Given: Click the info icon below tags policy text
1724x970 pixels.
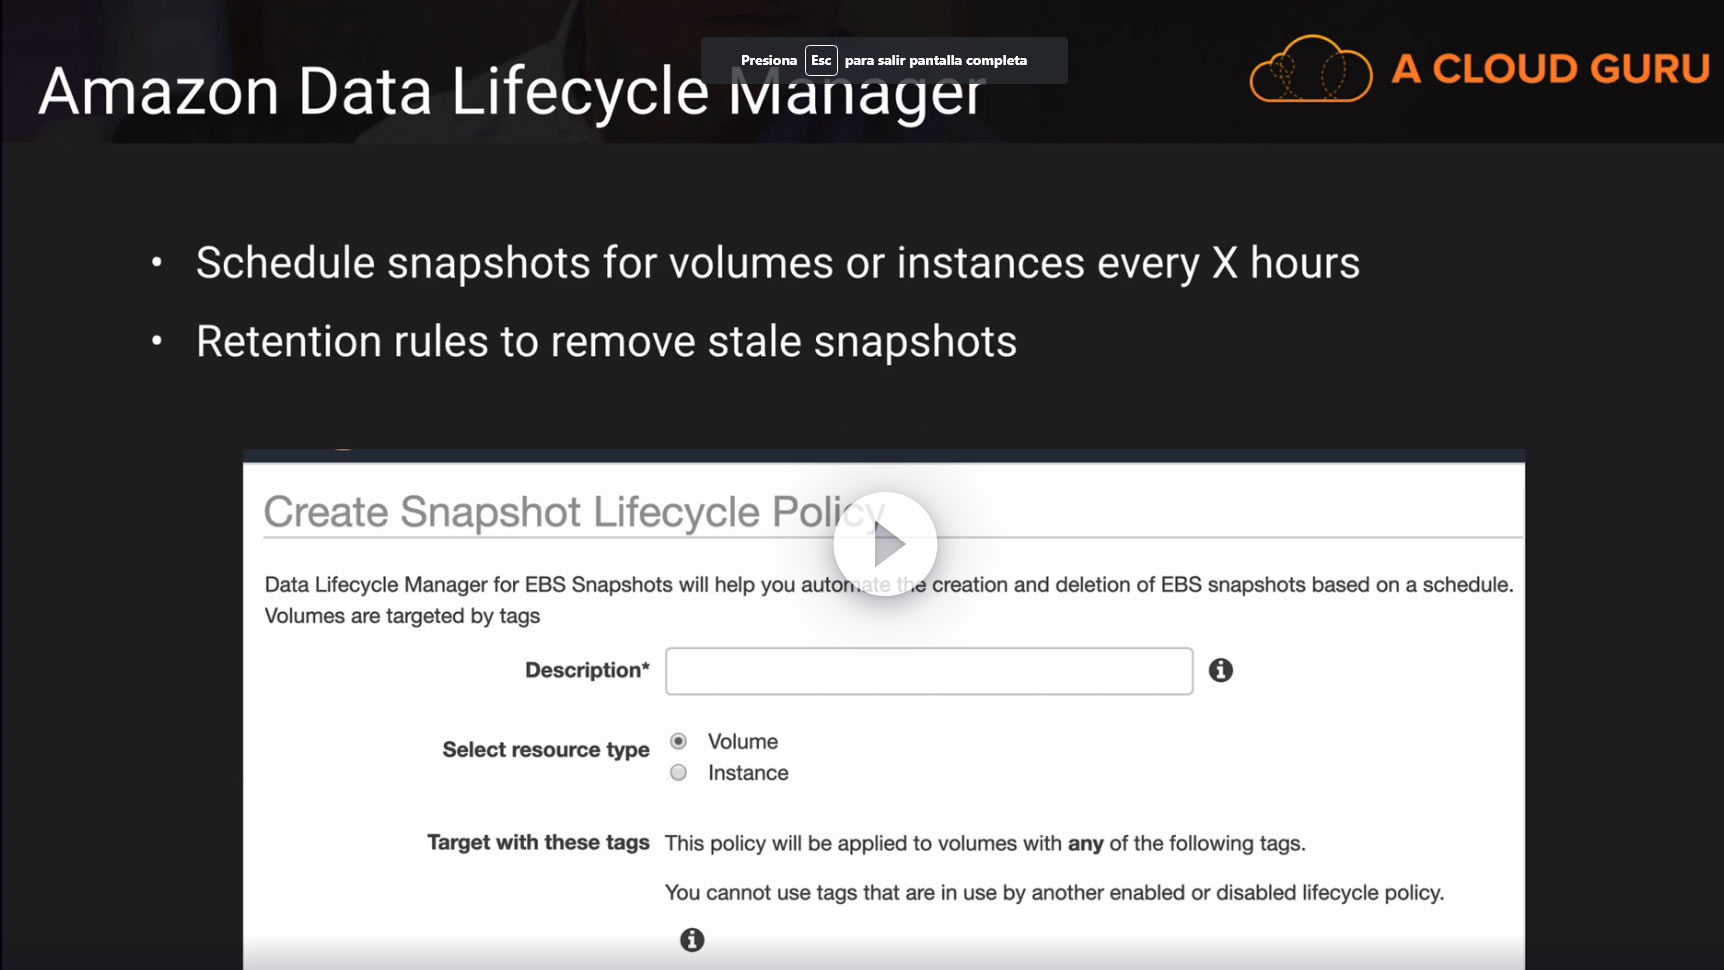Looking at the screenshot, I should (x=692, y=940).
